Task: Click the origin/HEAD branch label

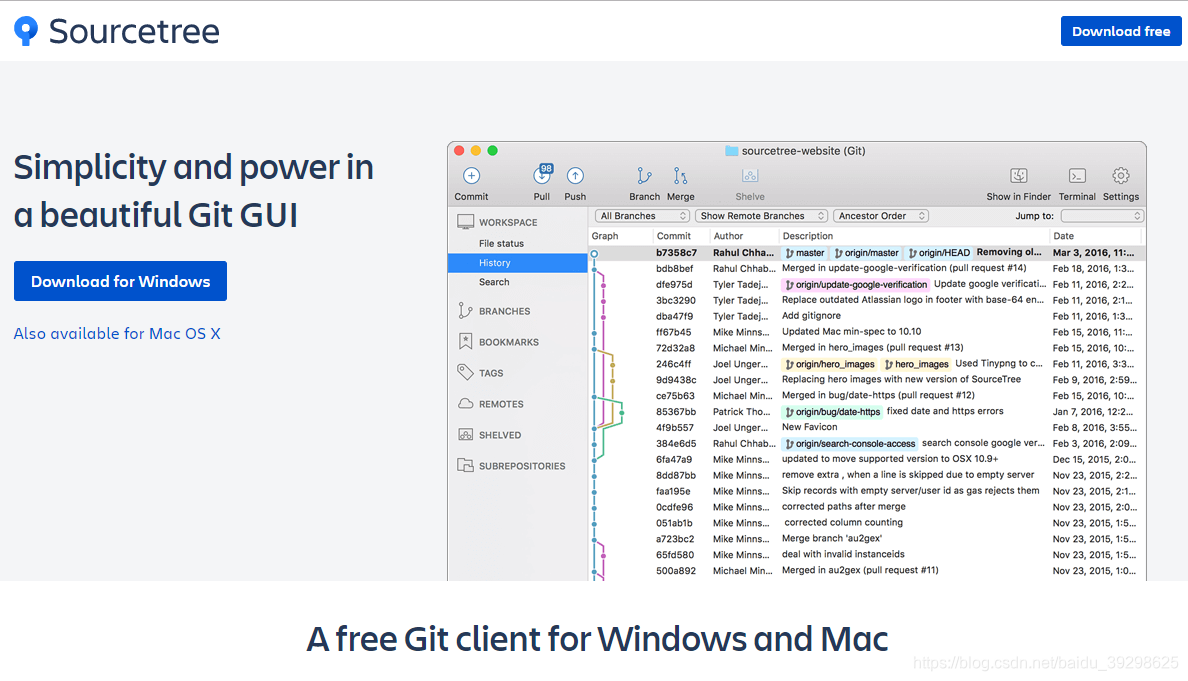Action: tap(939, 252)
